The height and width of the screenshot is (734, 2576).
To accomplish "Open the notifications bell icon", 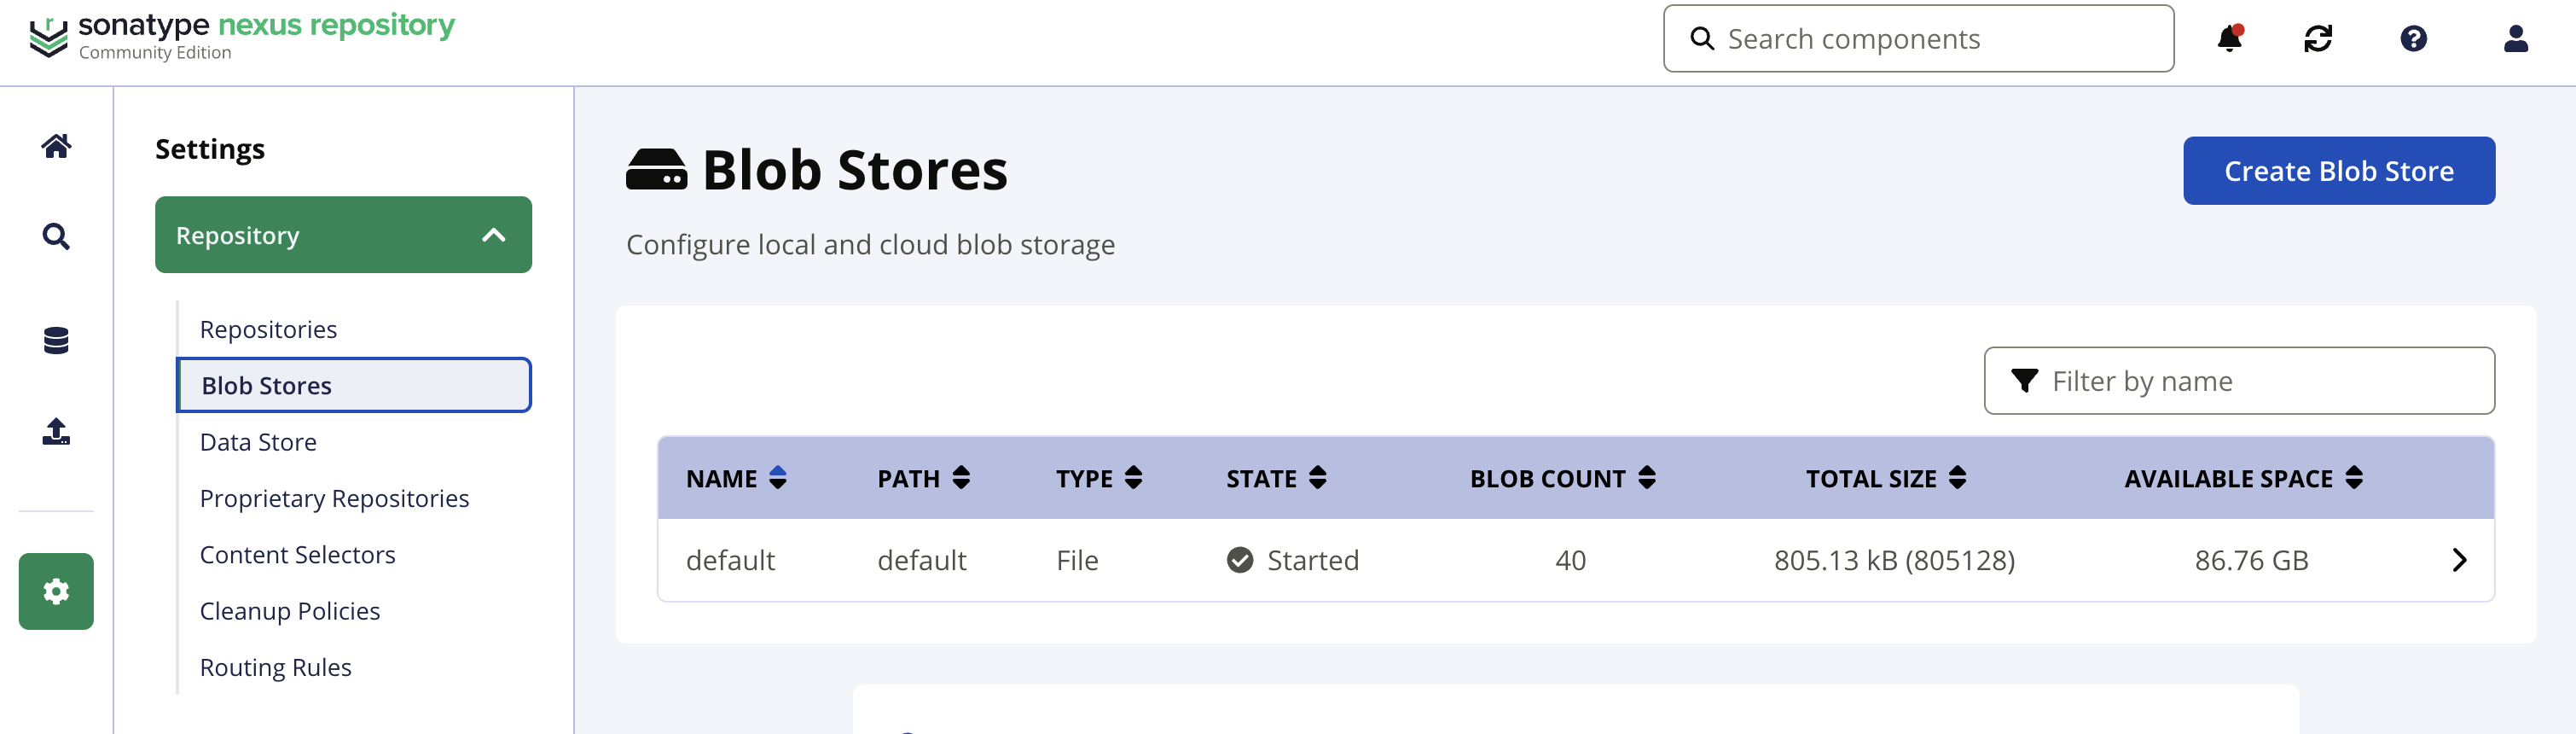I will [x=2229, y=39].
